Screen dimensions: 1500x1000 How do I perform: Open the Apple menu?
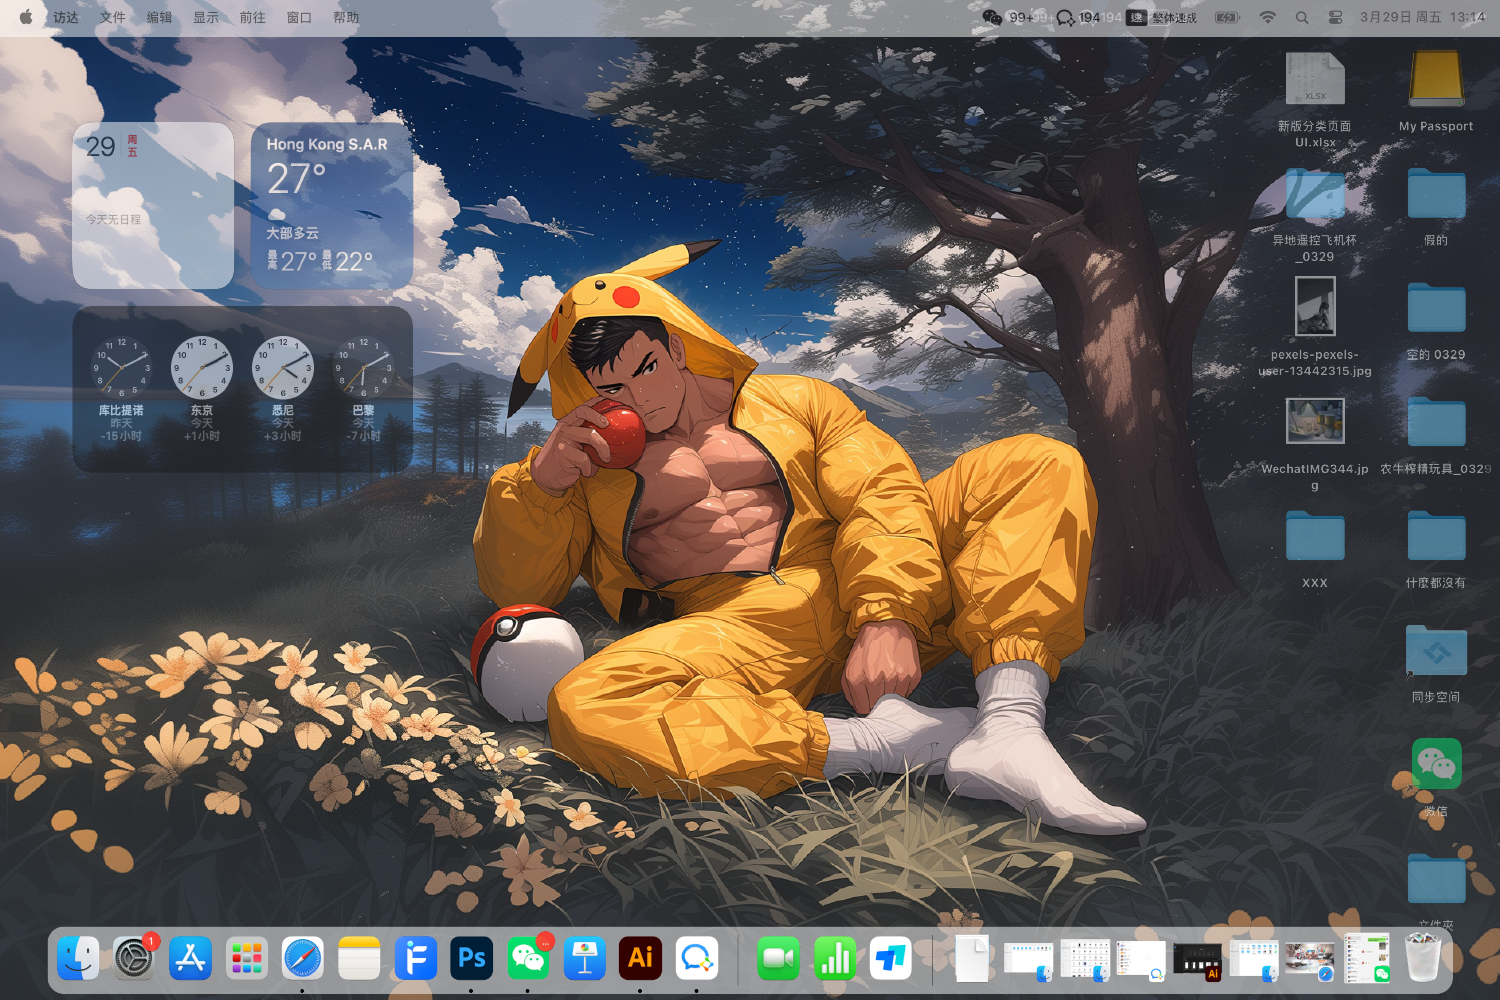pos(26,17)
